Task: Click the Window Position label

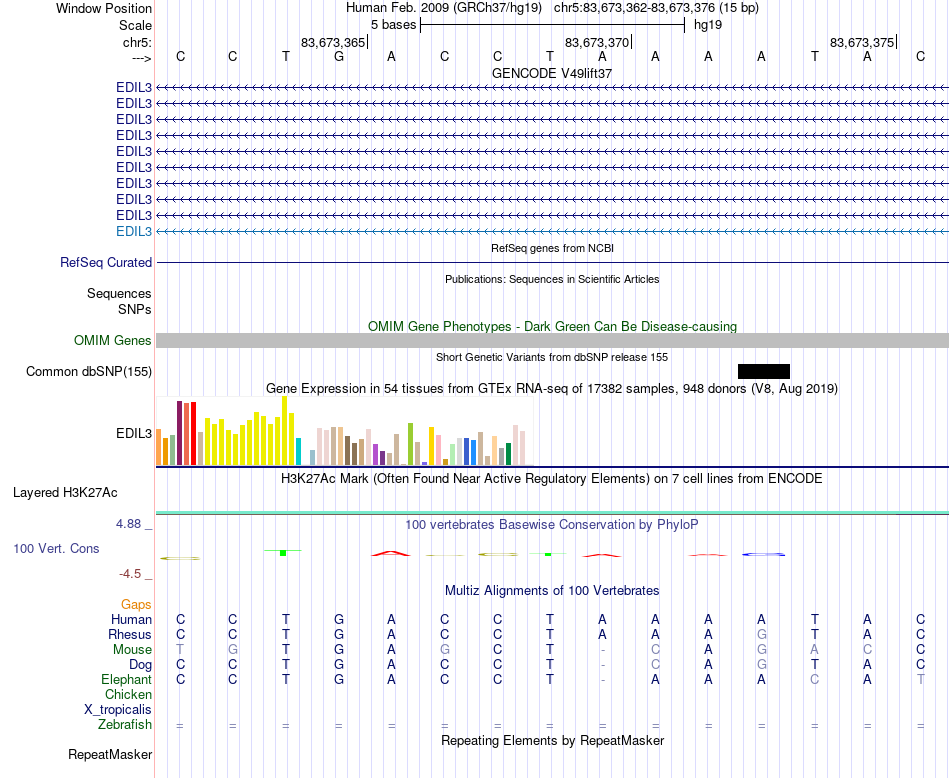Action: (104, 8)
